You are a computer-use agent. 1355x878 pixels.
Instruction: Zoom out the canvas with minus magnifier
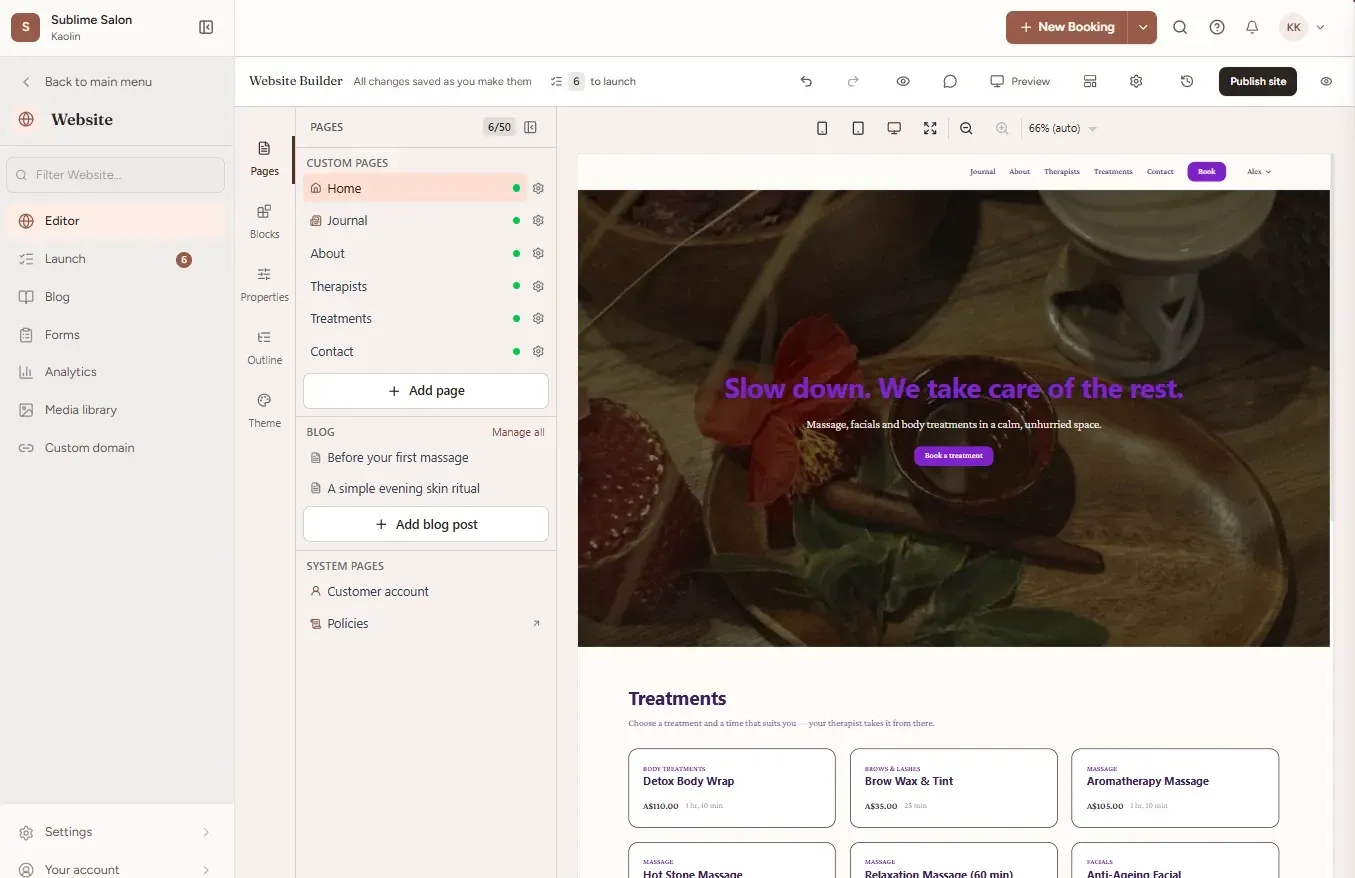pyautogui.click(x=966, y=128)
